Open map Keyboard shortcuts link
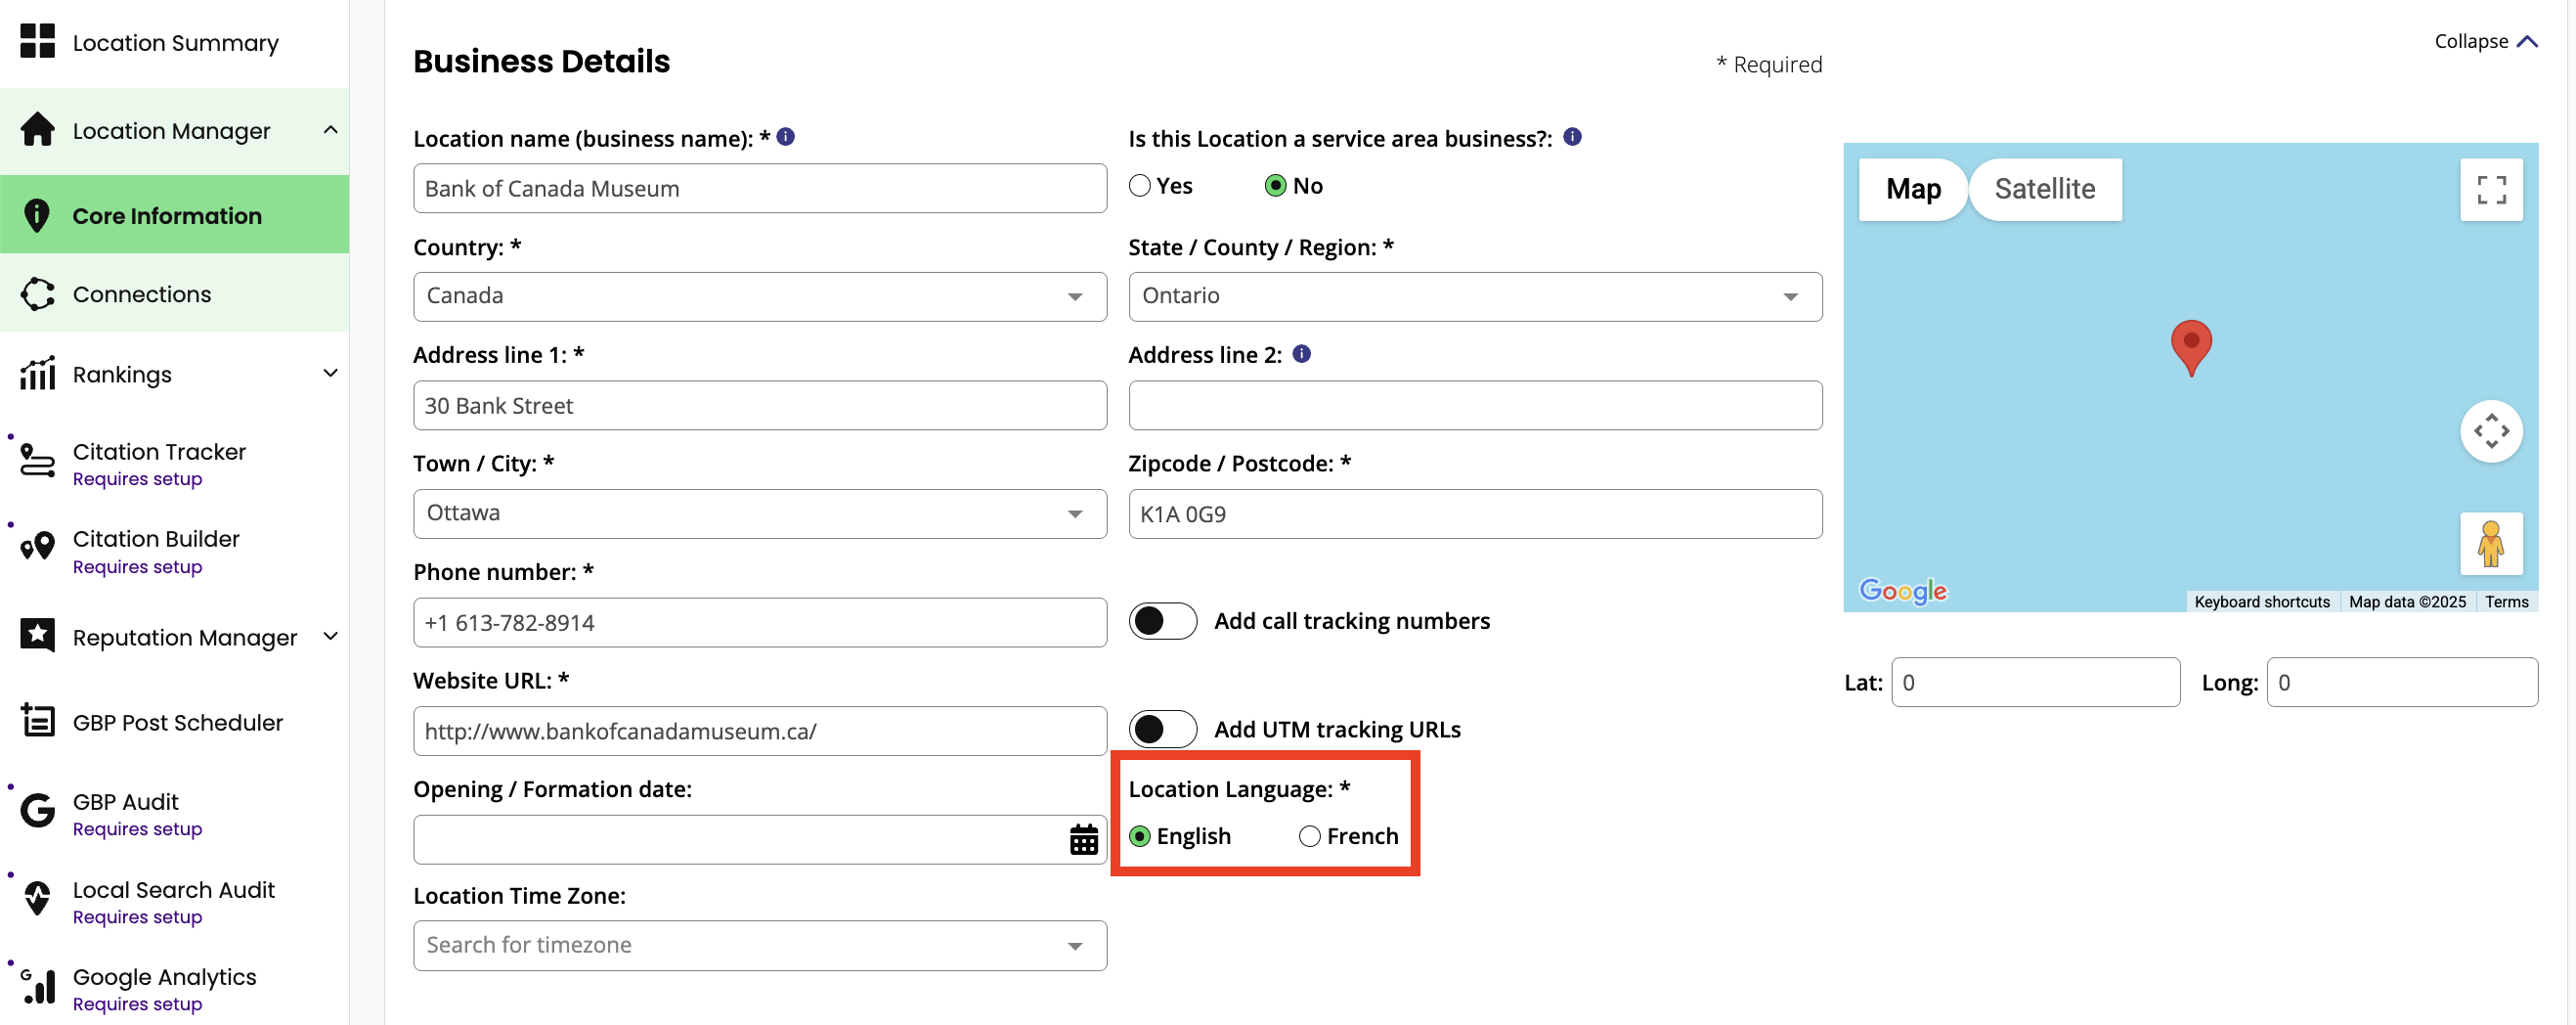The width and height of the screenshot is (2576, 1025). tap(2261, 602)
